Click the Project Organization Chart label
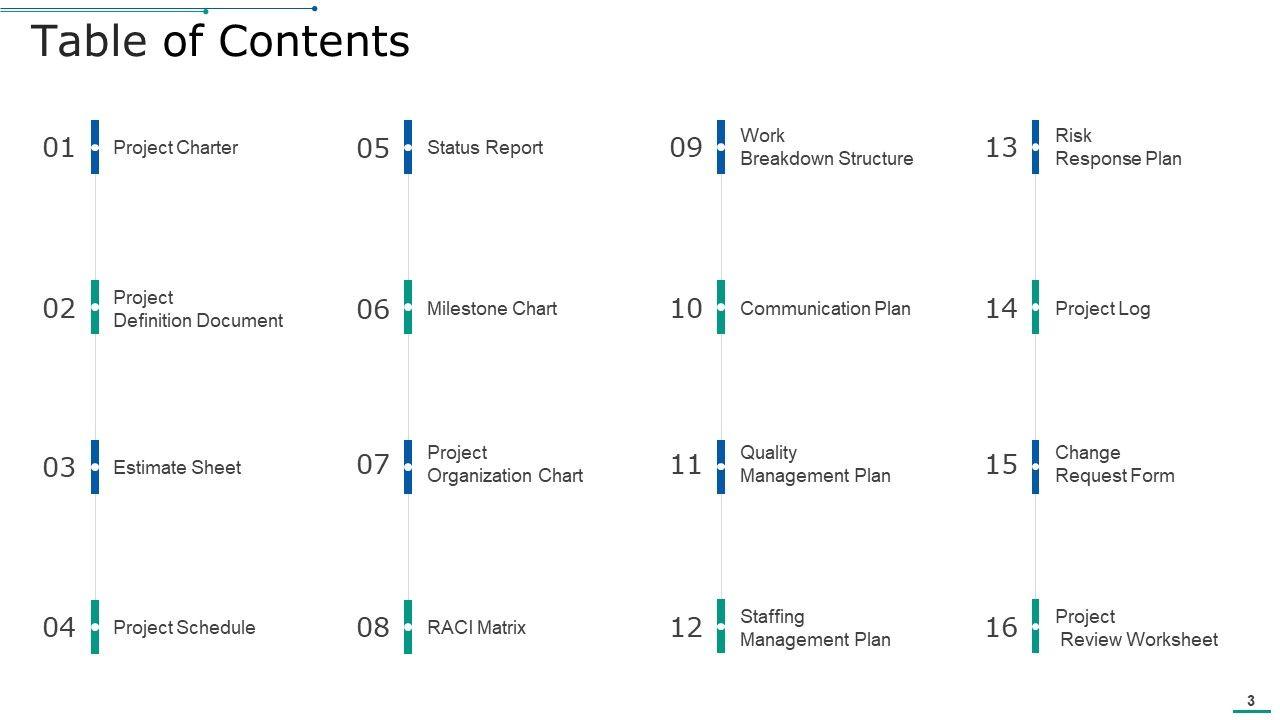Screen dimensions: 1280x720 [504, 465]
